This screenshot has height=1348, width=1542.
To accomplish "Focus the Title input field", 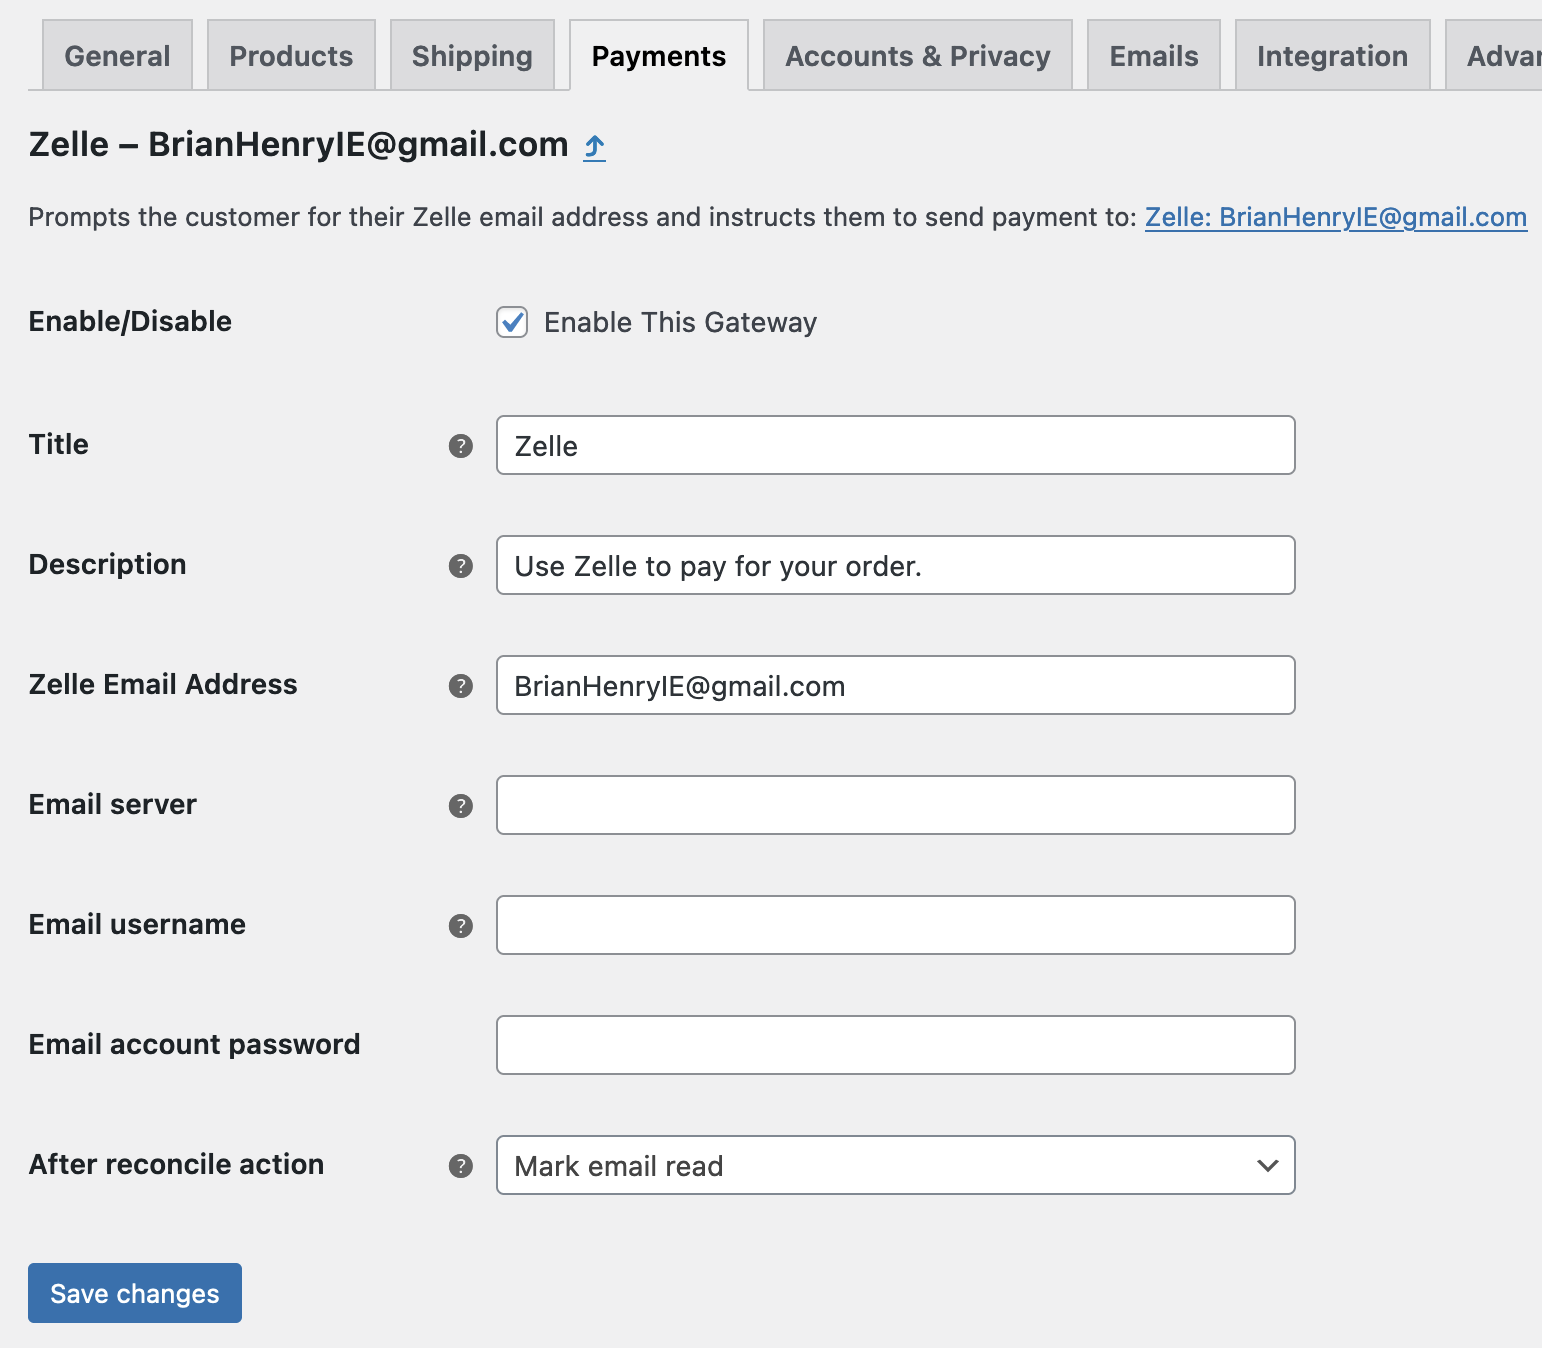I will point(895,445).
